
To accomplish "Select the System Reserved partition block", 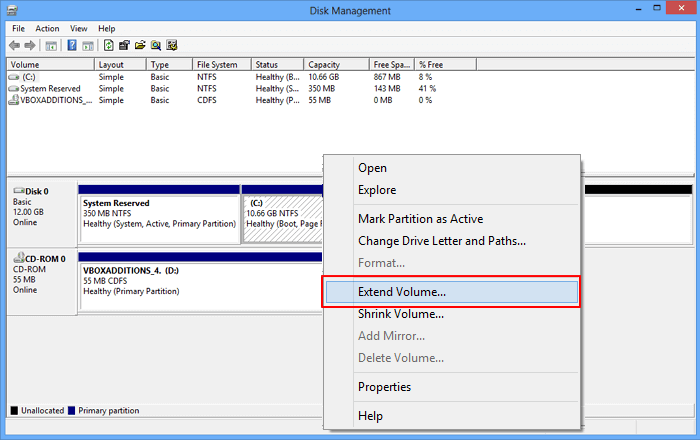I will point(159,217).
